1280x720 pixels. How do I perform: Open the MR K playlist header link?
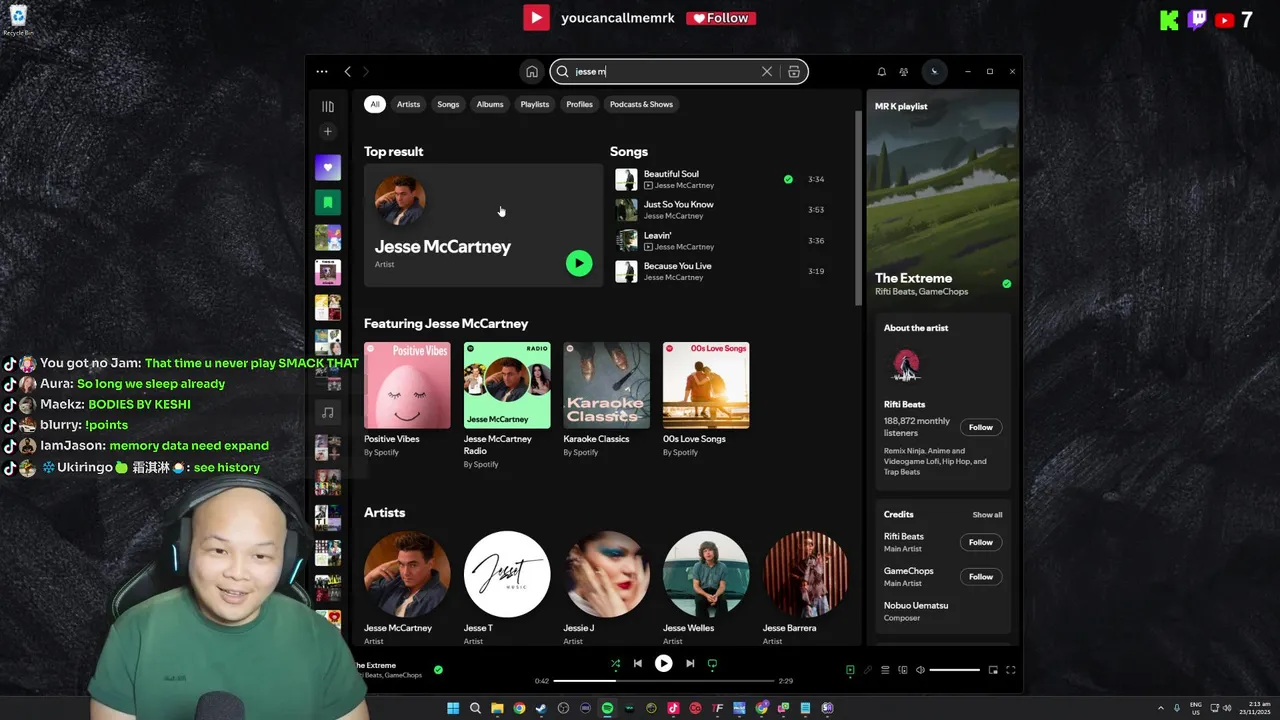[901, 106]
